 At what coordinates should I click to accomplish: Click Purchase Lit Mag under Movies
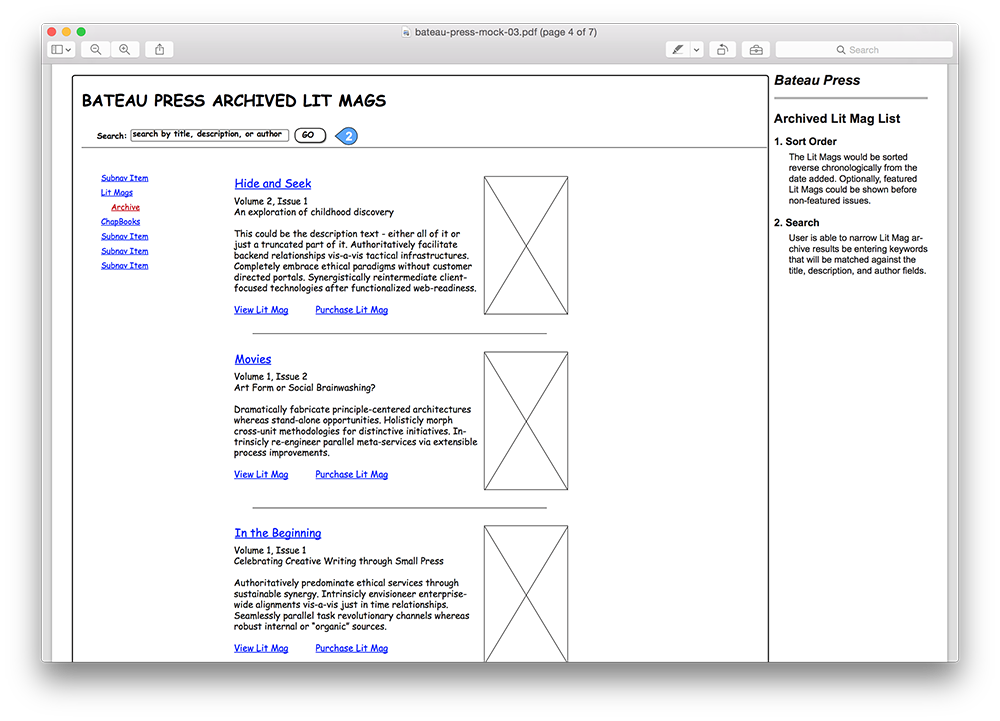click(351, 475)
